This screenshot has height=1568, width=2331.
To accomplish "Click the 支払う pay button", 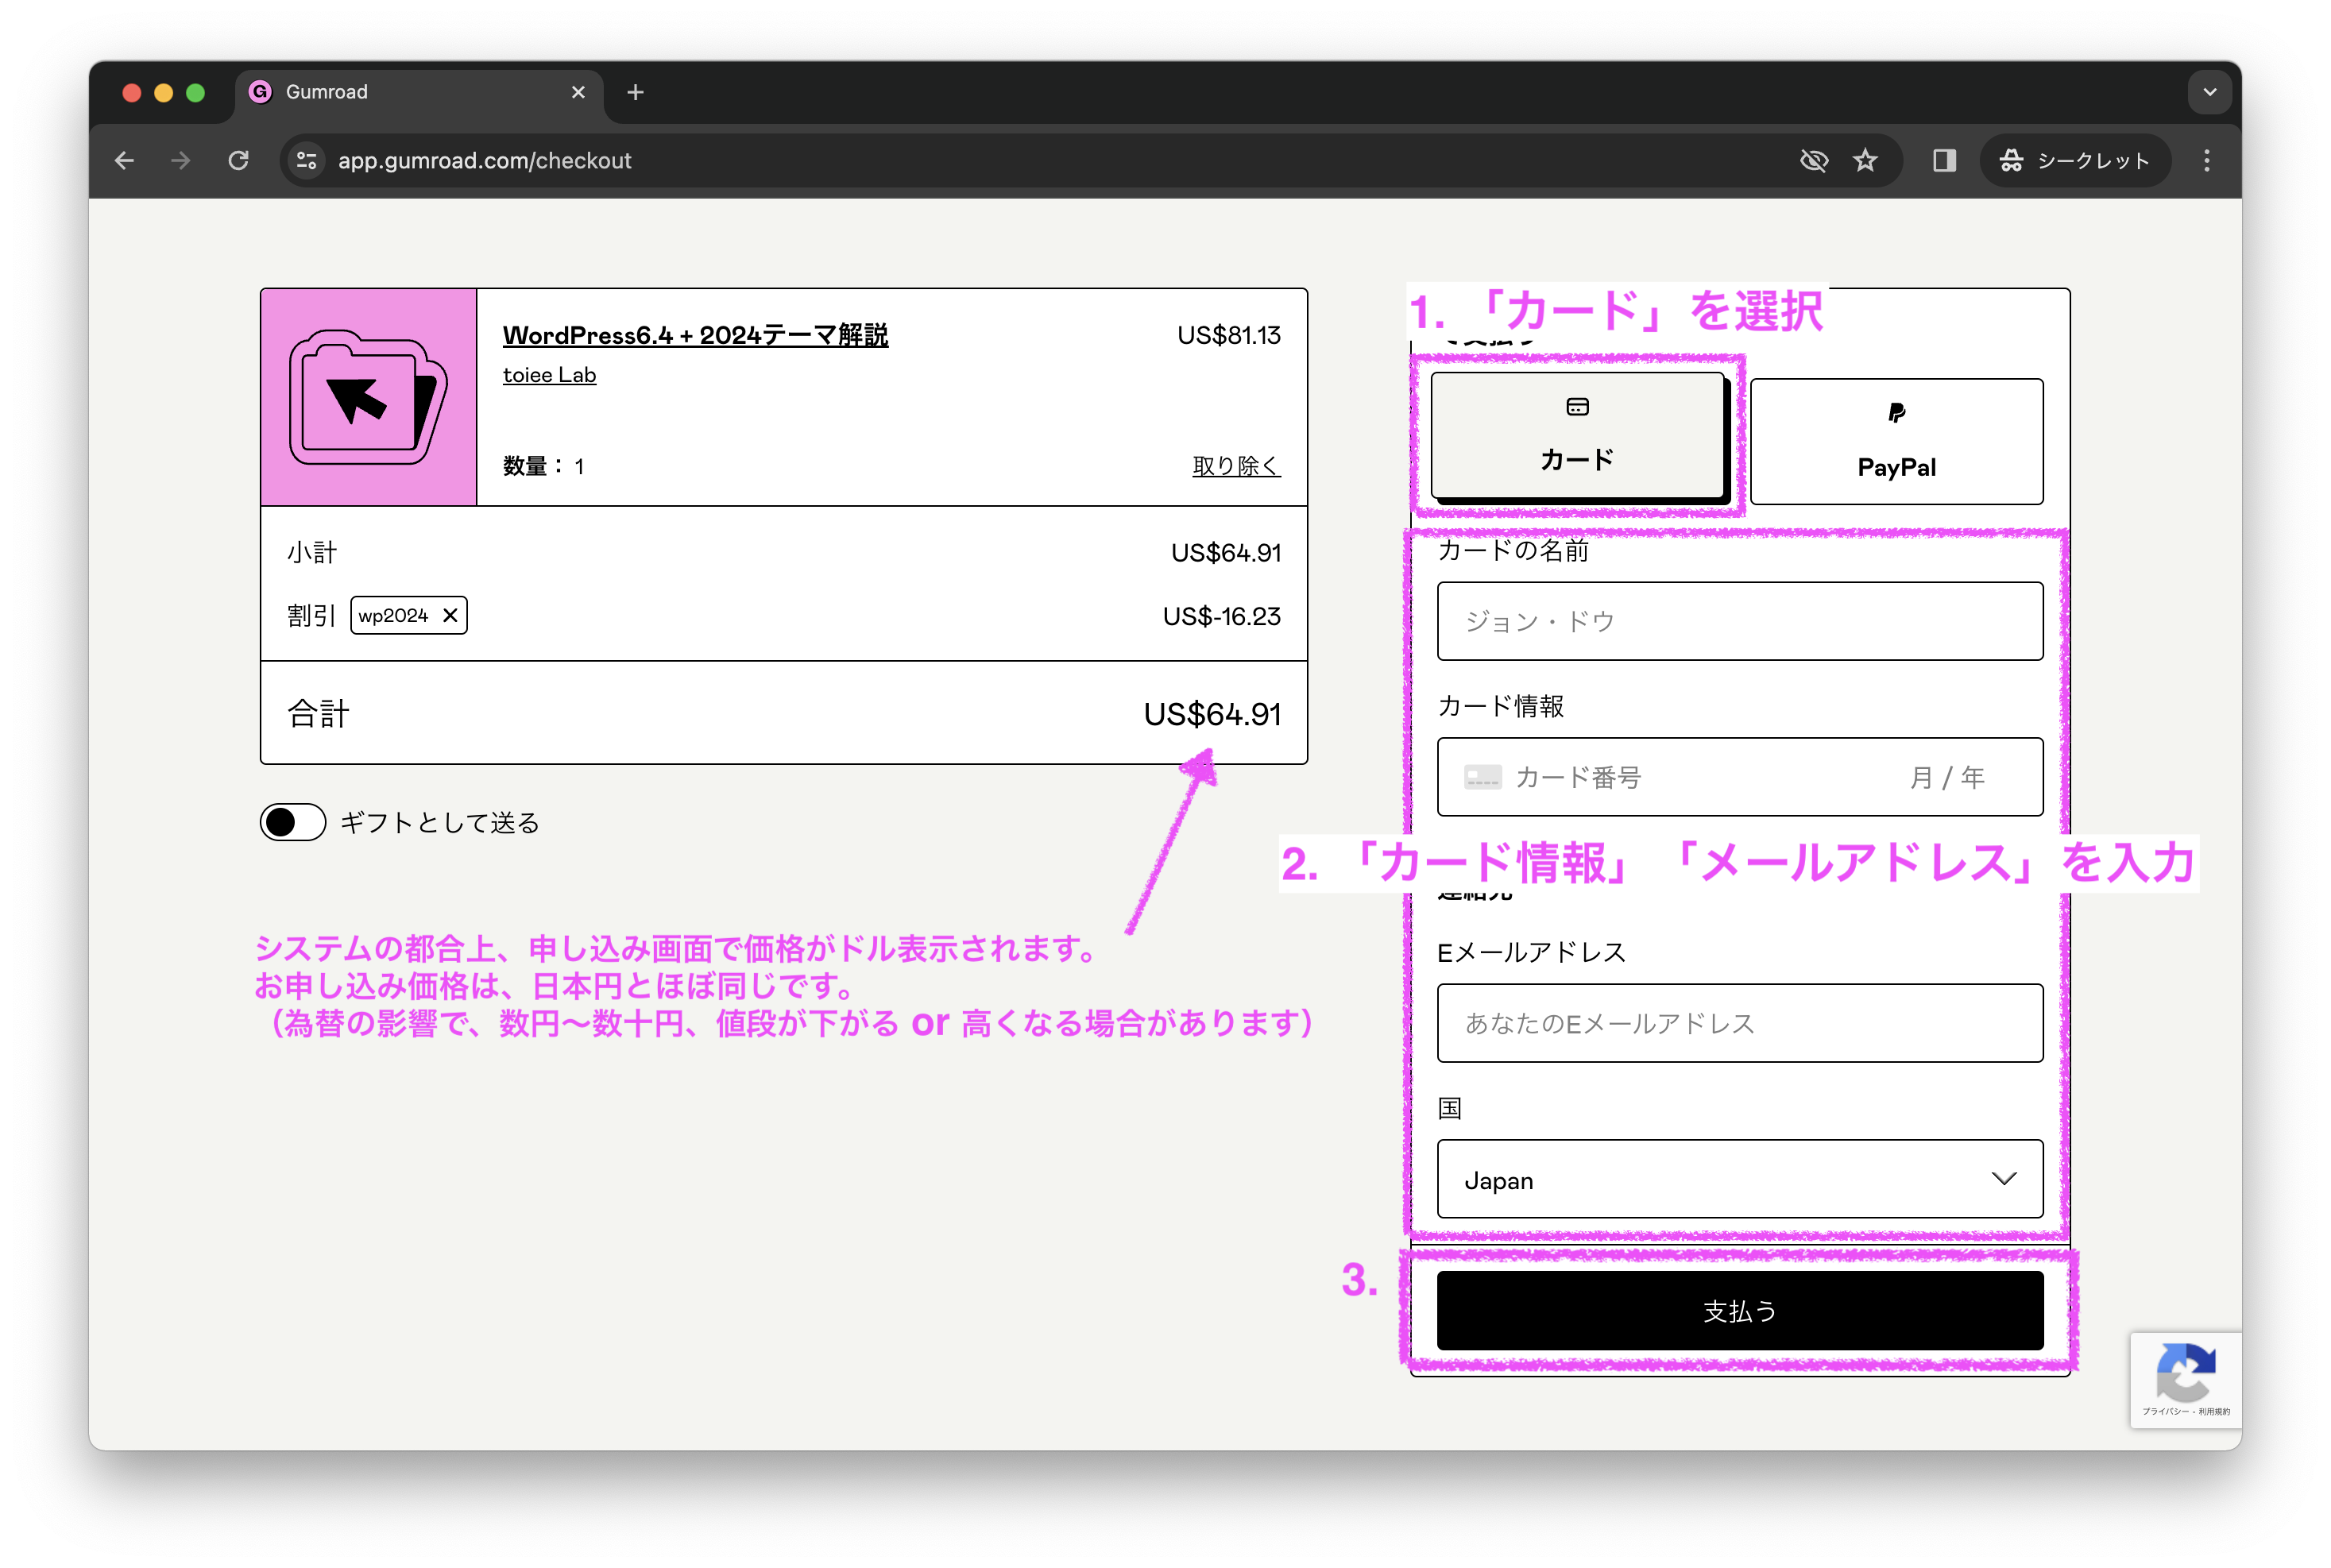I will (1739, 1310).
